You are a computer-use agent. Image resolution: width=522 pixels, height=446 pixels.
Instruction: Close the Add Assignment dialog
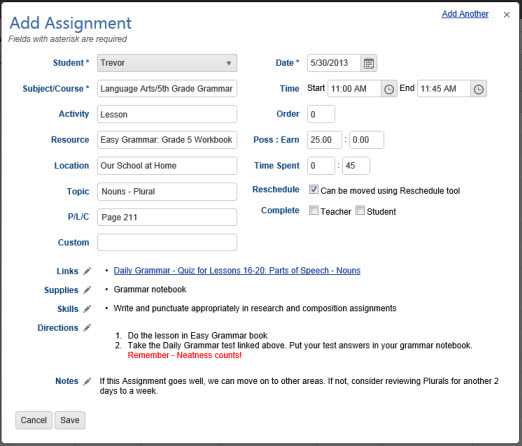coord(507,15)
